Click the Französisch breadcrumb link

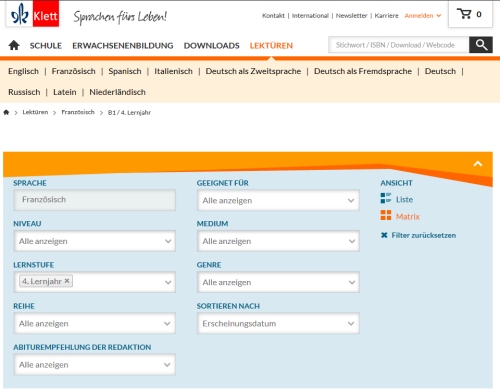click(x=78, y=112)
